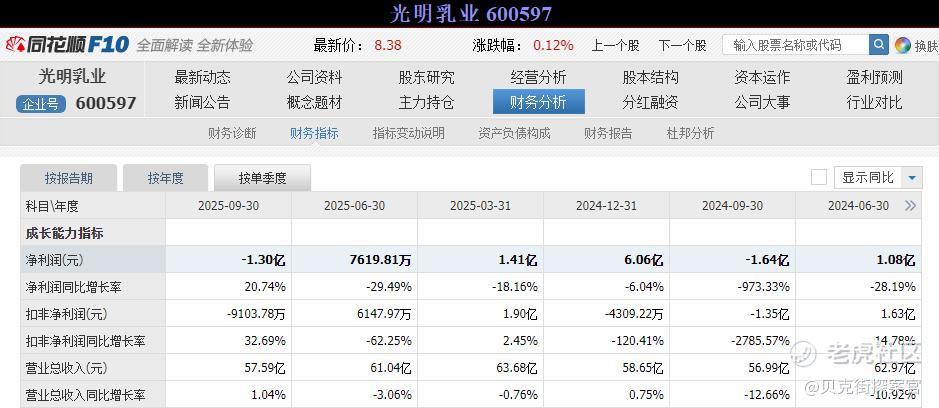Click the 2025-03-31 column header
The height and width of the screenshot is (408, 939).
pos(480,206)
